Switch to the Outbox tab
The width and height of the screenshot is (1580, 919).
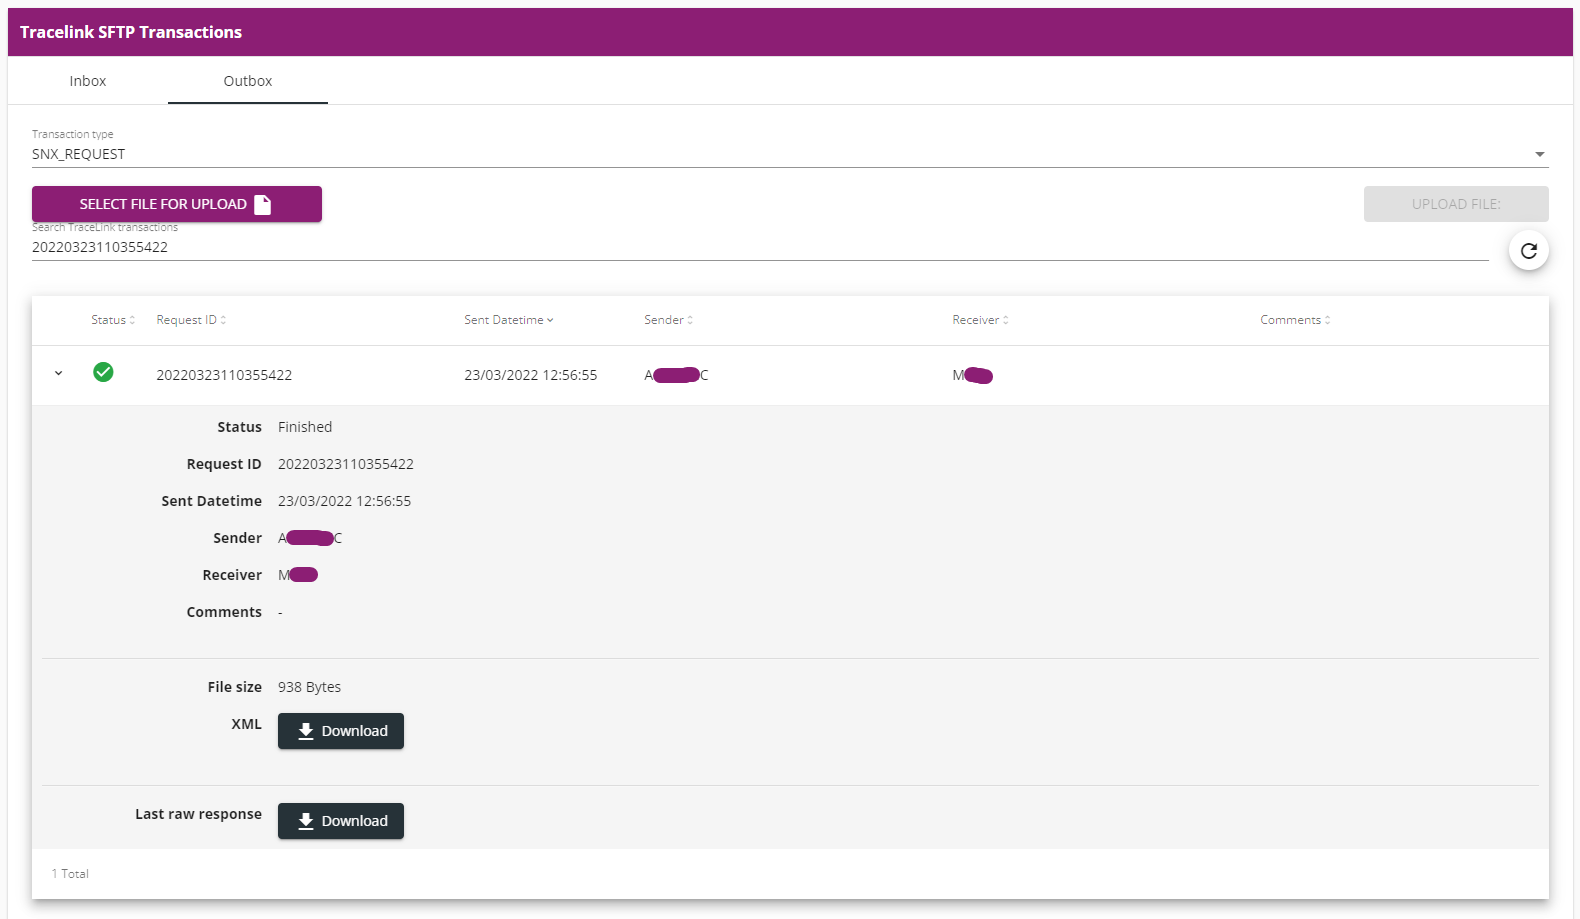point(248,81)
